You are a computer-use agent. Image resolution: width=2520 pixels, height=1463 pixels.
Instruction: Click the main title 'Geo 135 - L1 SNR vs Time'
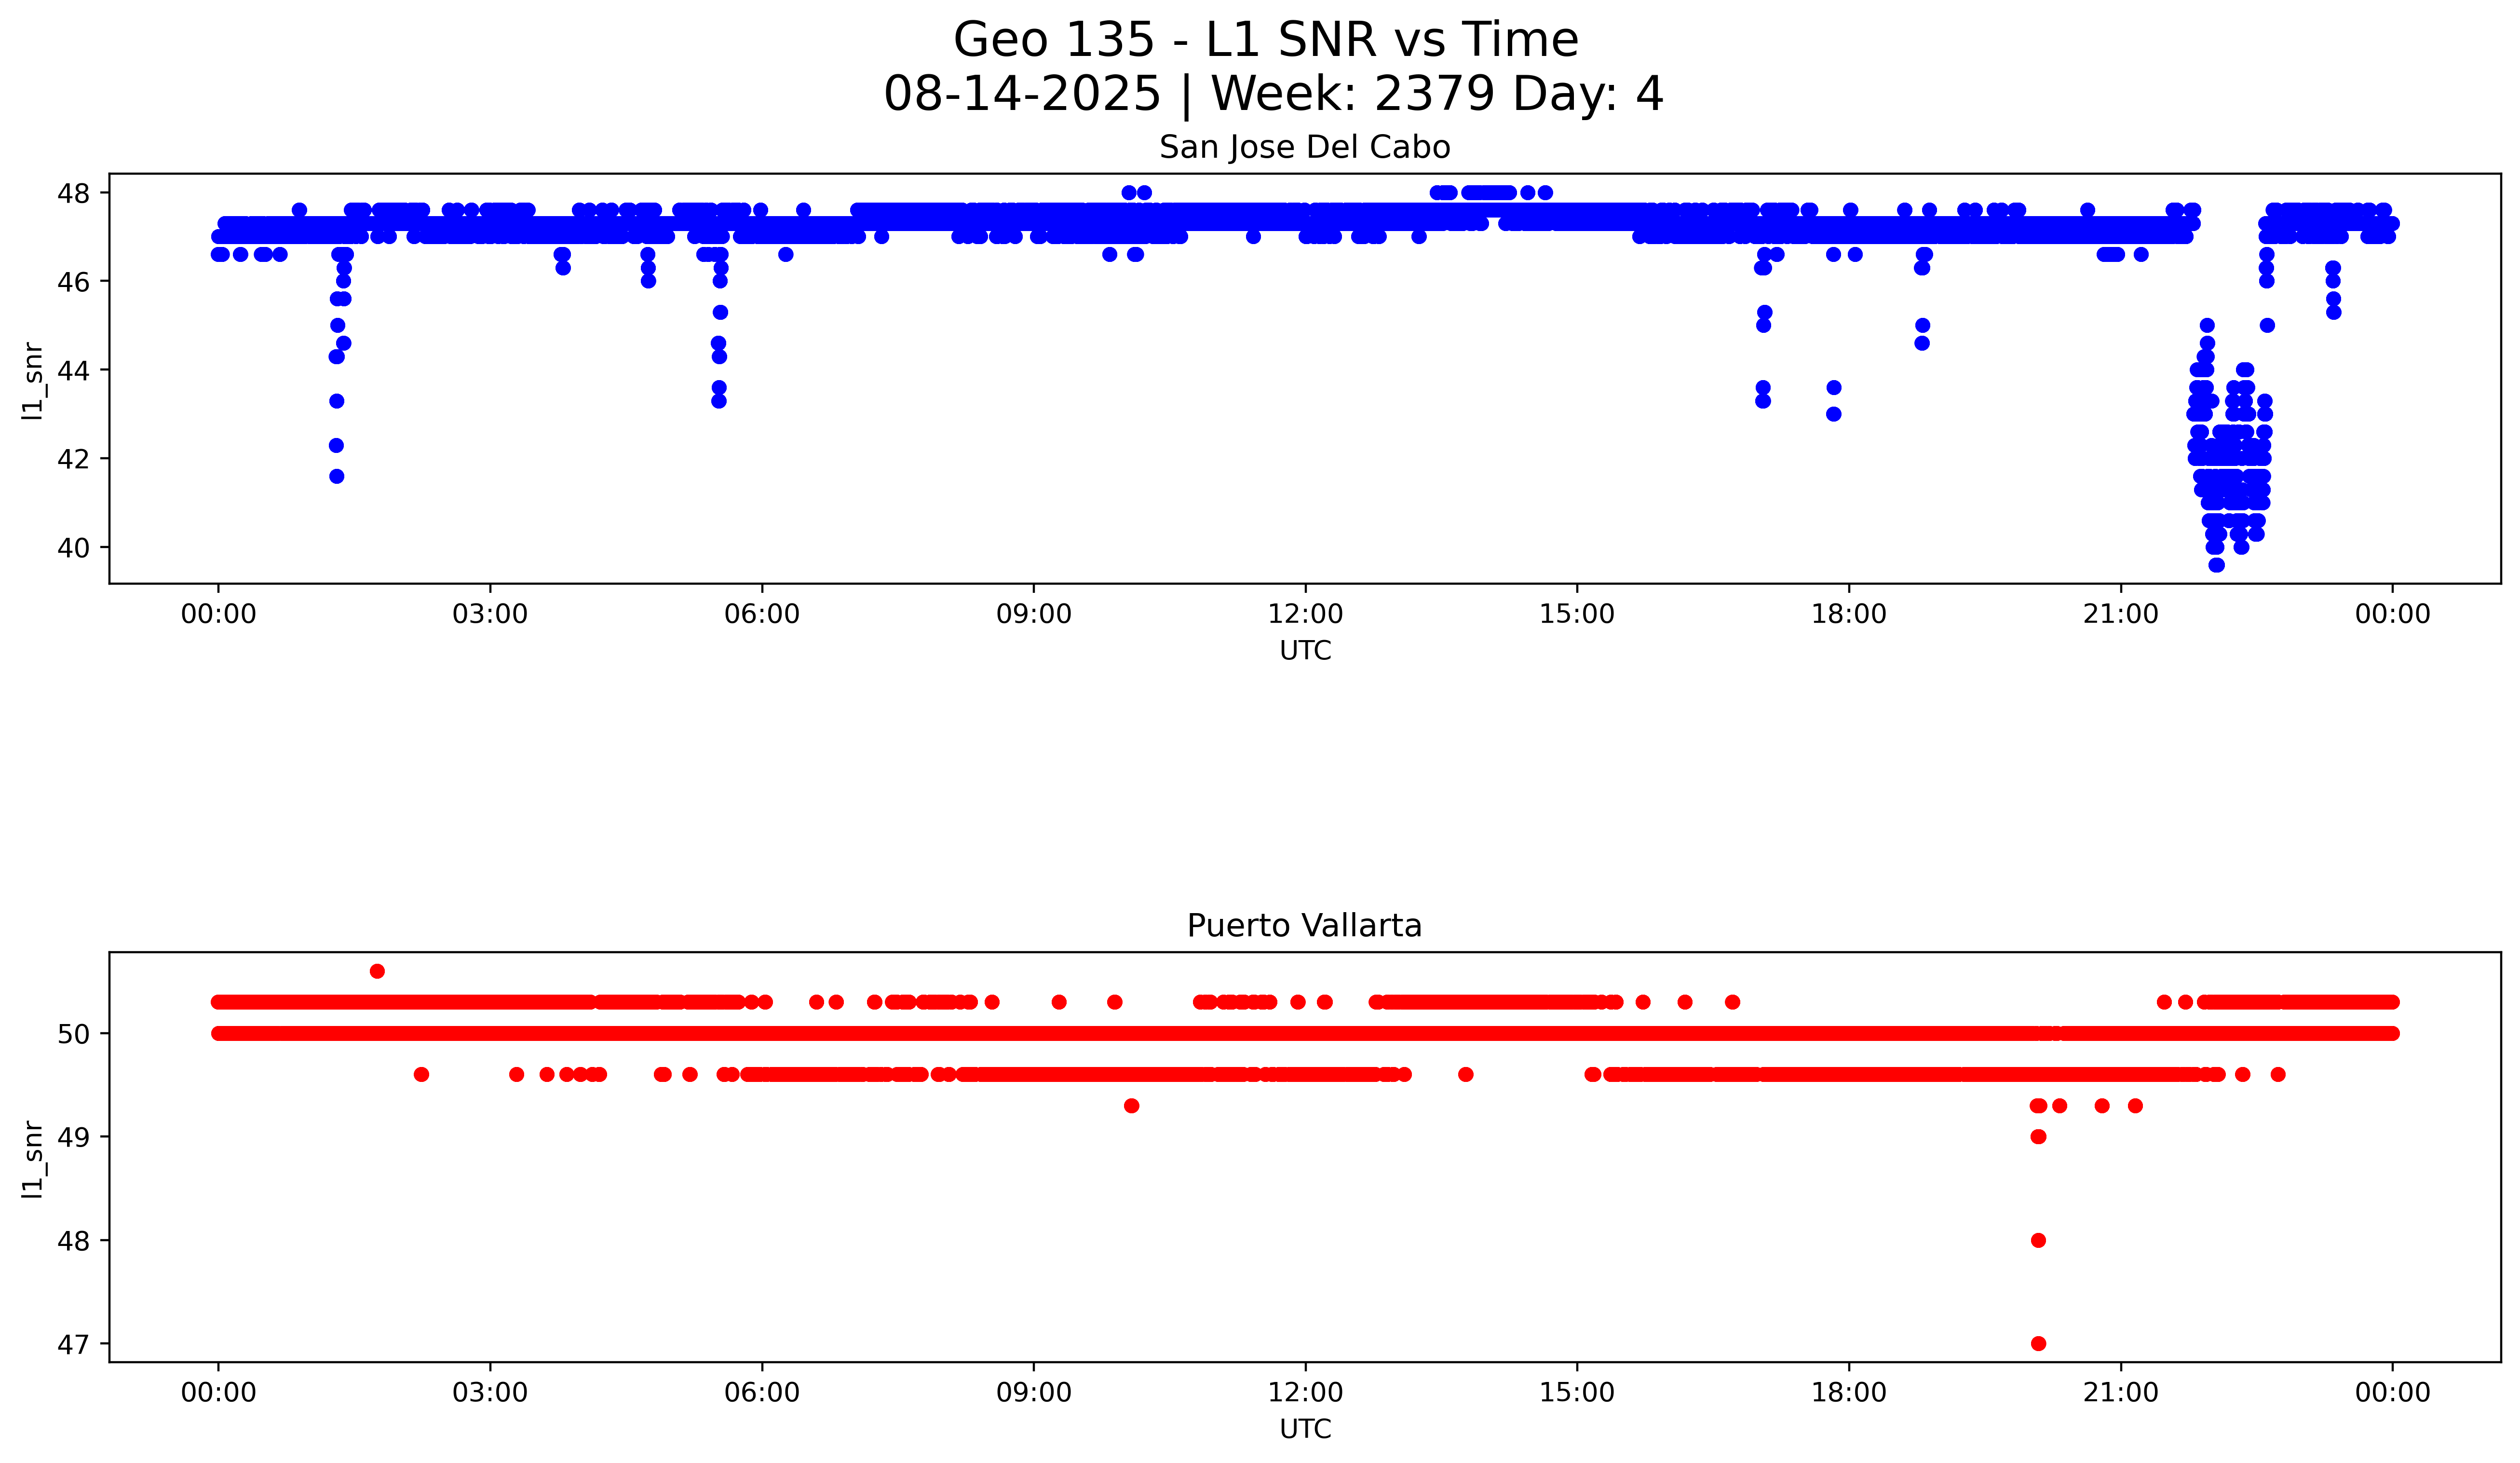1265,40
